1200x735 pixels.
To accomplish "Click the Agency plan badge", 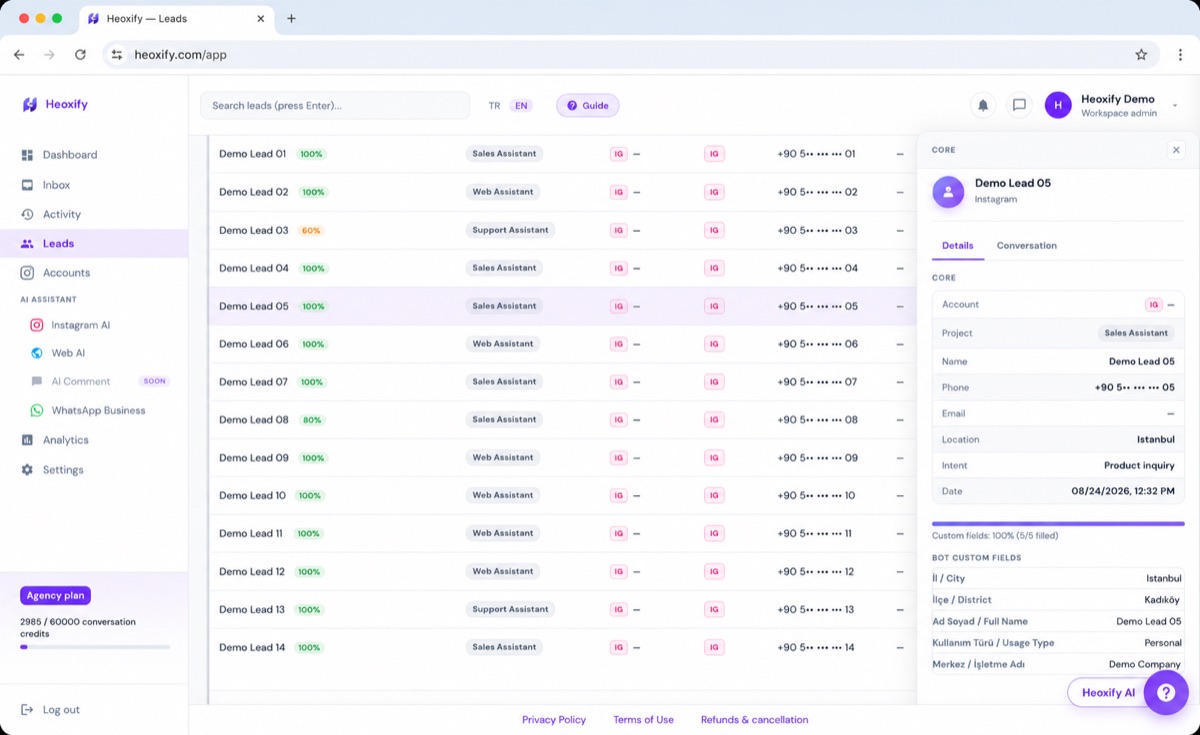I will [x=55, y=596].
